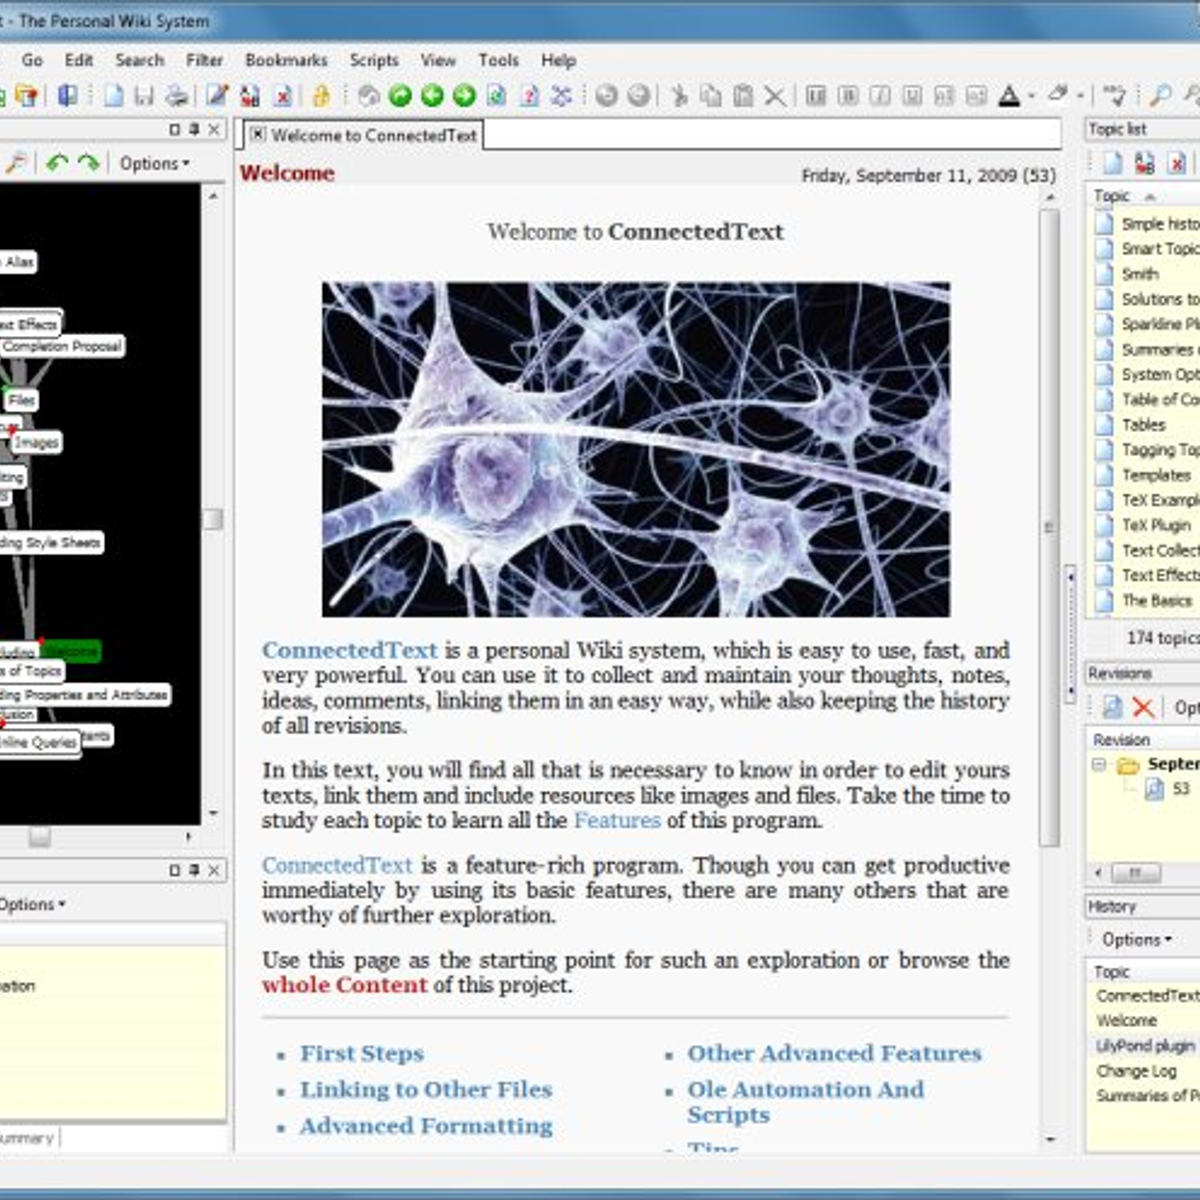The height and width of the screenshot is (1200, 1200).
Task: Open find with the main toolbar magnifier
Action: coord(1160,95)
